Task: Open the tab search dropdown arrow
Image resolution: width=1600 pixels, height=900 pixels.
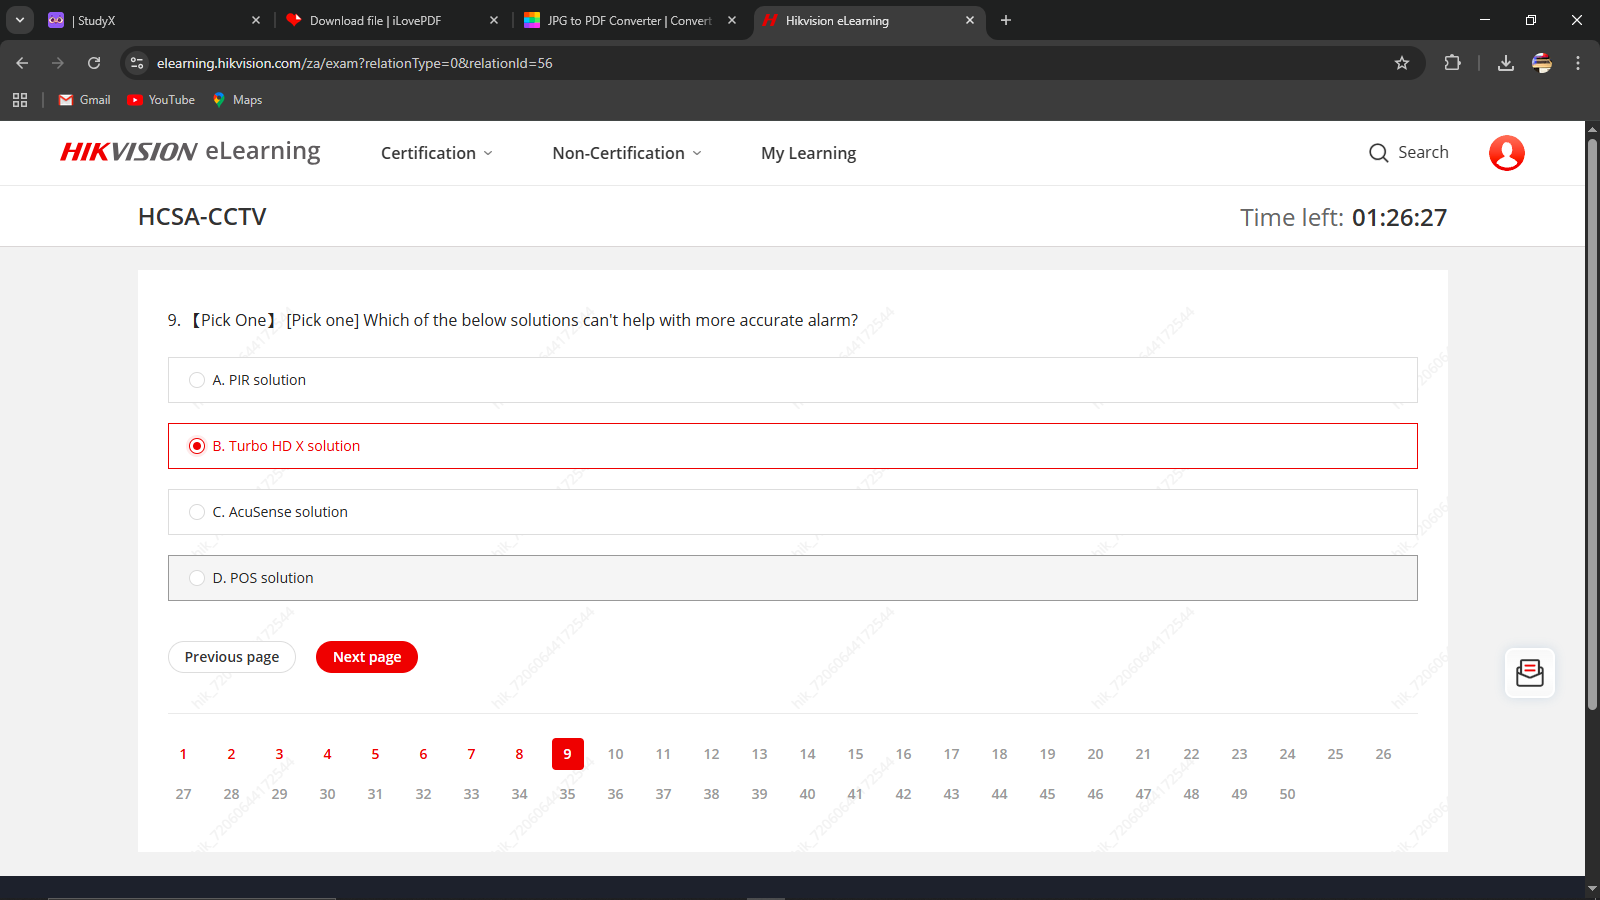Action: tap(20, 20)
